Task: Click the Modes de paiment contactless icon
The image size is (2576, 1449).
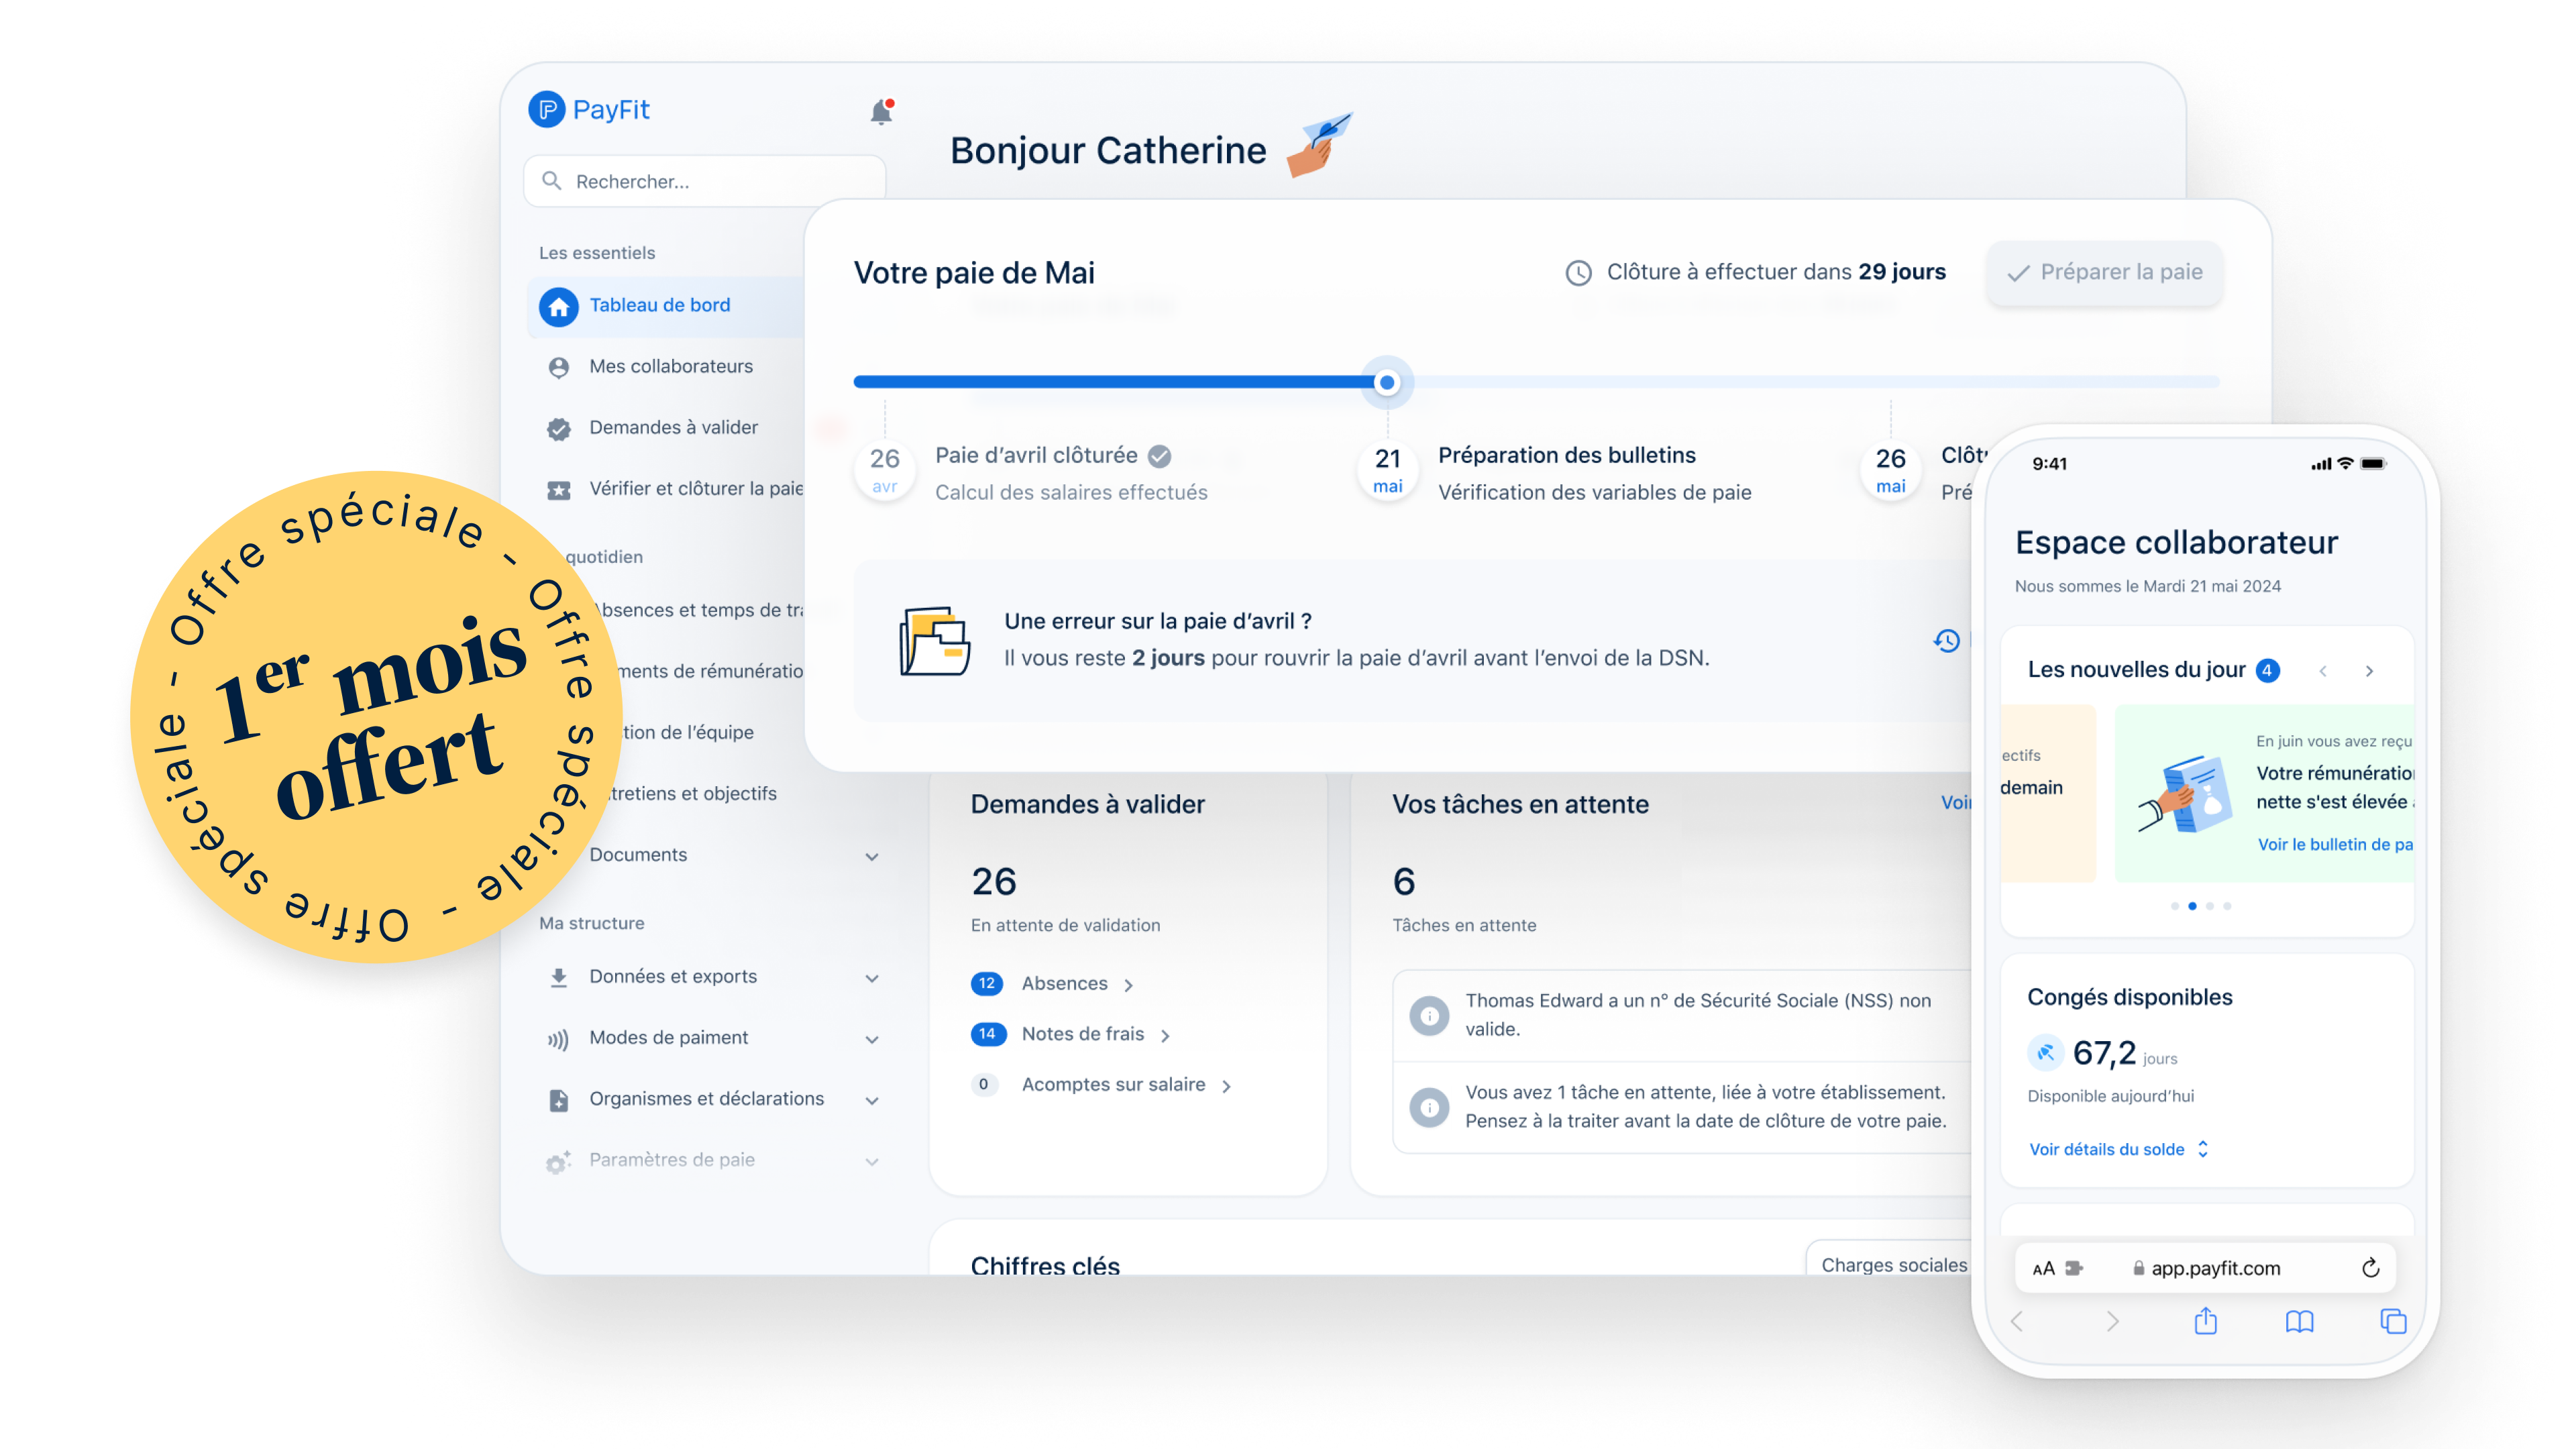Action: pyautogui.click(x=559, y=1039)
